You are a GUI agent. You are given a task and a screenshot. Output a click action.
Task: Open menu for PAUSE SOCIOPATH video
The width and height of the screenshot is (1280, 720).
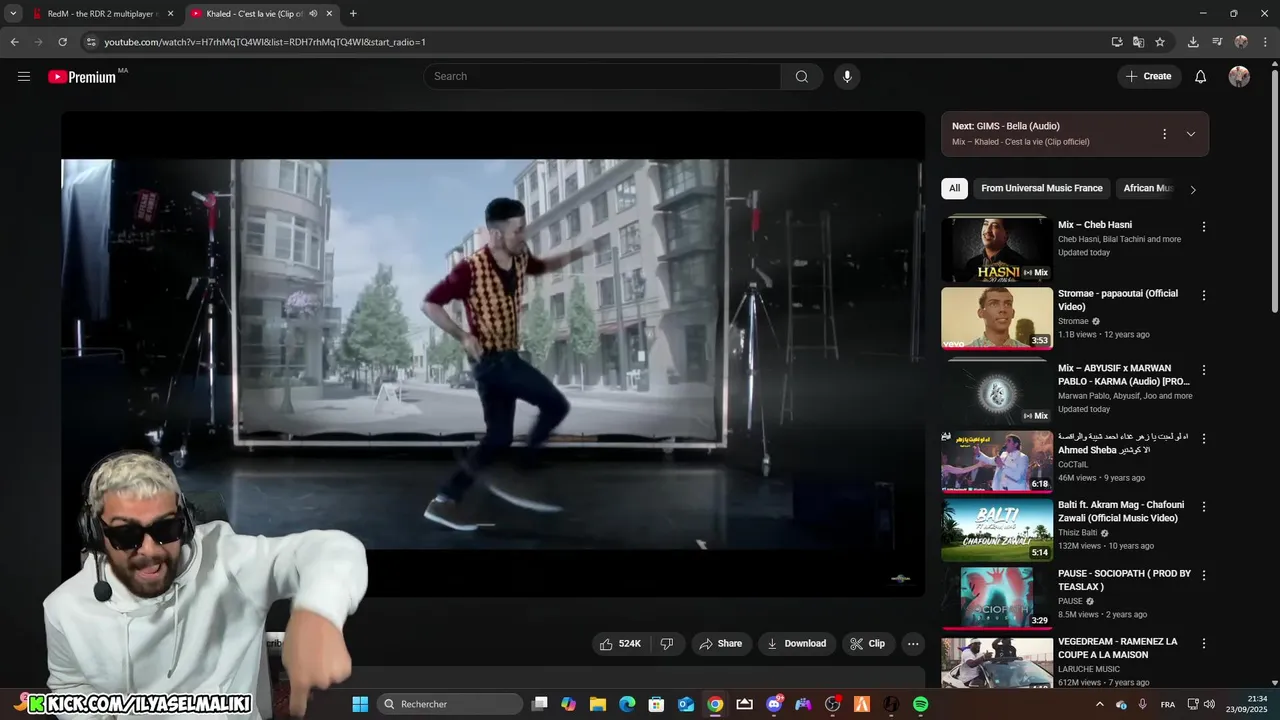[x=1204, y=576]
